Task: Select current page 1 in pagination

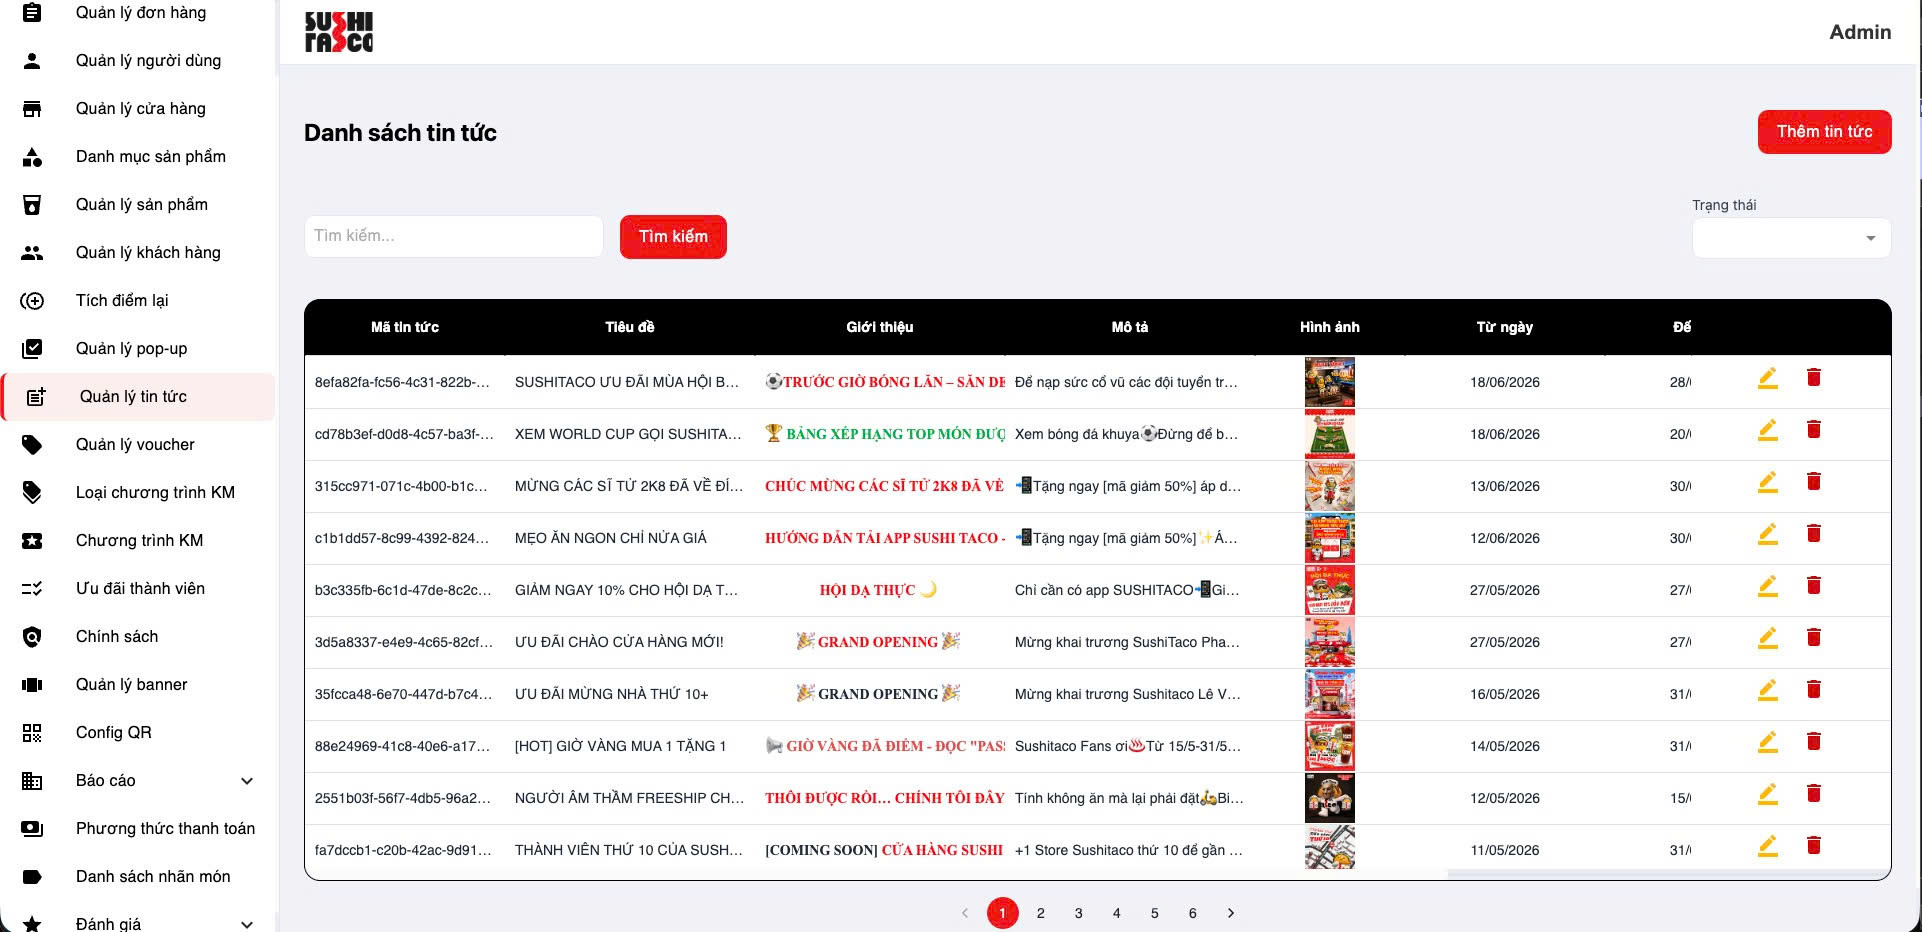Action: point(1003,913)
